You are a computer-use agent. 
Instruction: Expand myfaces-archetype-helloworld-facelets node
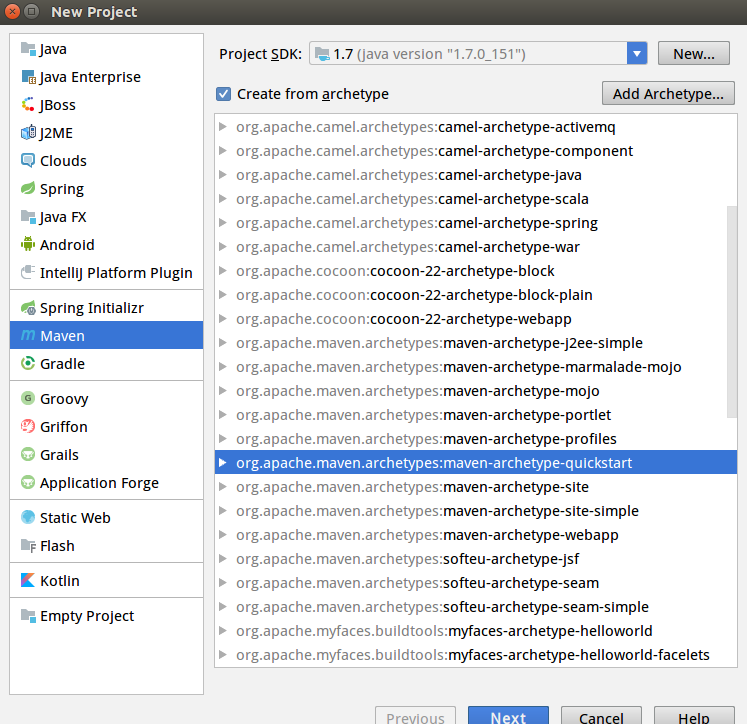tap(222, 654)
